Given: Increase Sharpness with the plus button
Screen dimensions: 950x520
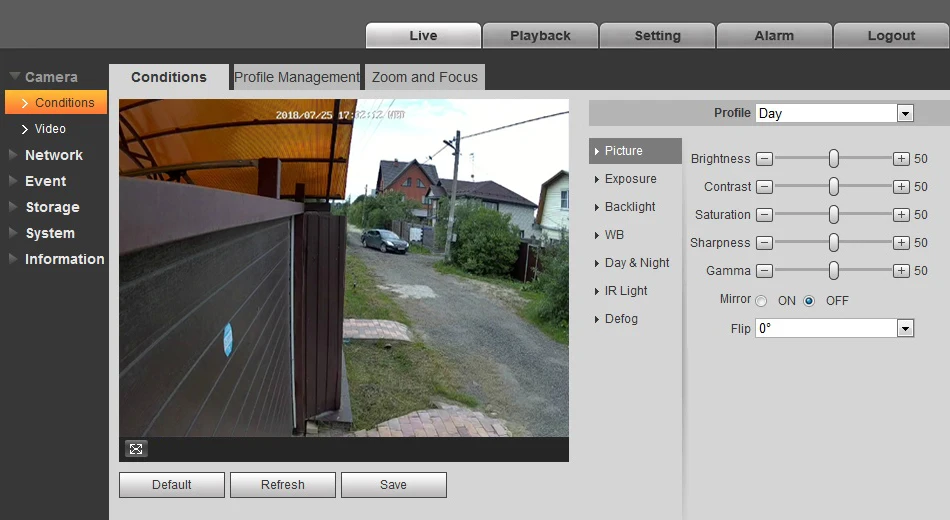Looking at the screenshot, I should pos(901,242).
